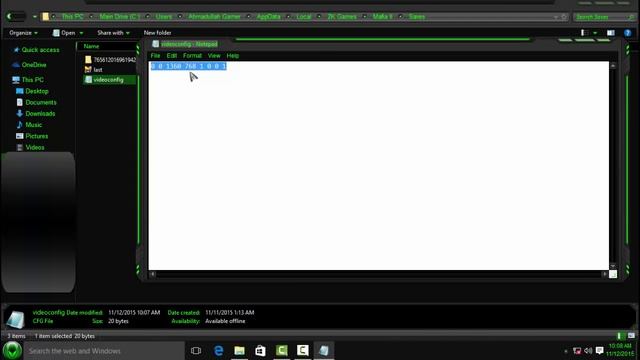Open File Explorer from taskbar
640x360 pixels.
click(x=240, y=351)
